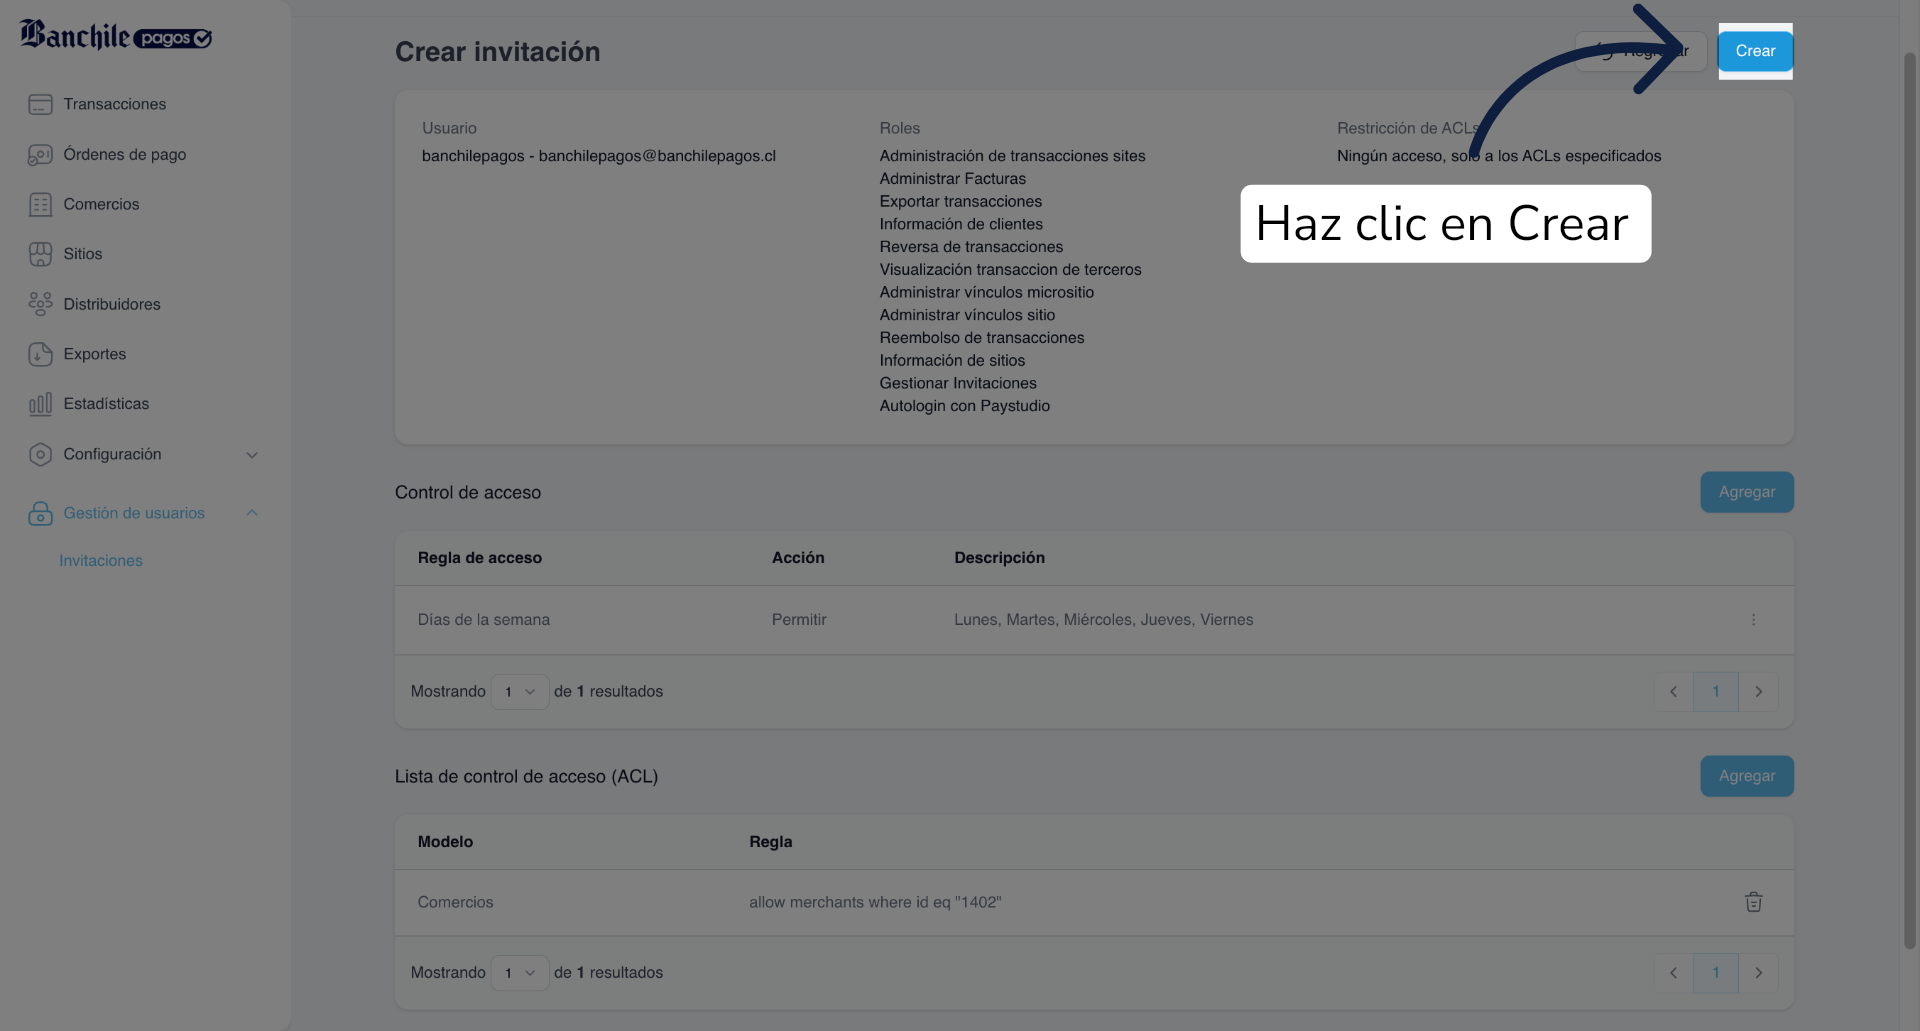Image resolution: width=1920 pixels, height=1031 pixels.
Task: Click the Regla de acceso column header
Action: point(480,558)
